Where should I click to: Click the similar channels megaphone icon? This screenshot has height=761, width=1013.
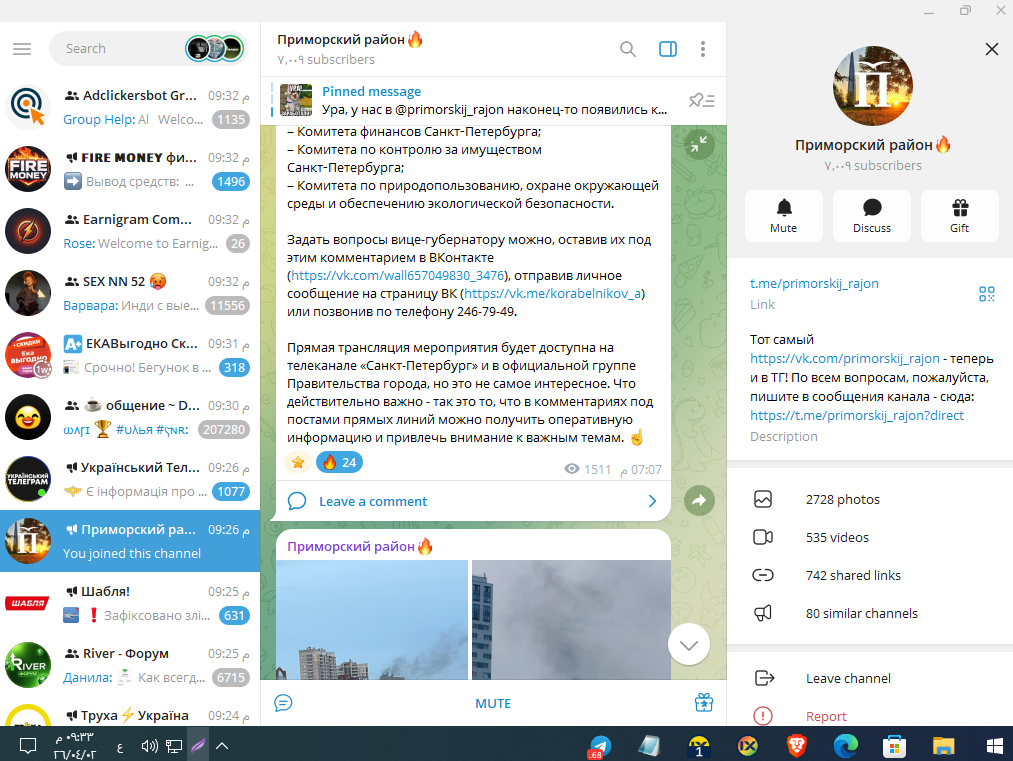[763, 613]
